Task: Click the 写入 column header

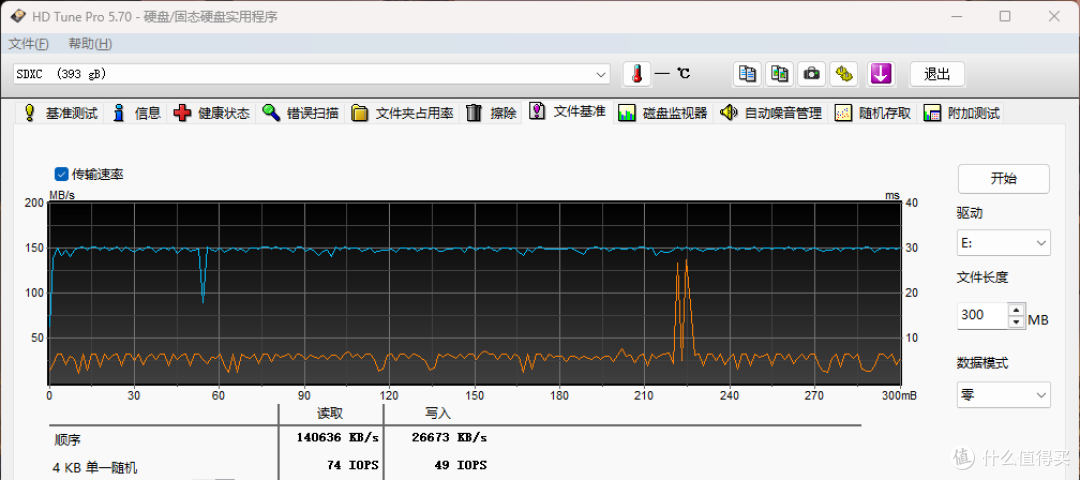Action: pyautogui.click(x=437, y=413)
